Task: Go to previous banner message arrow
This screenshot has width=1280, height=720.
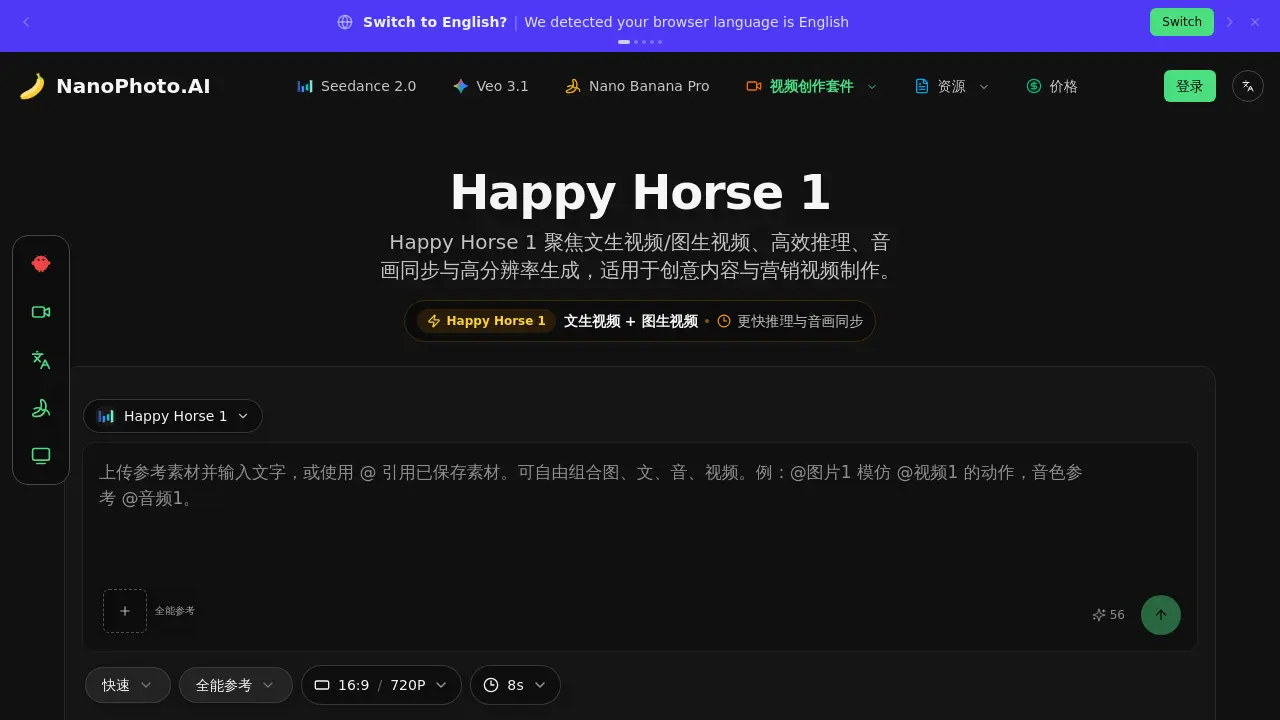Action: point(26,22)
